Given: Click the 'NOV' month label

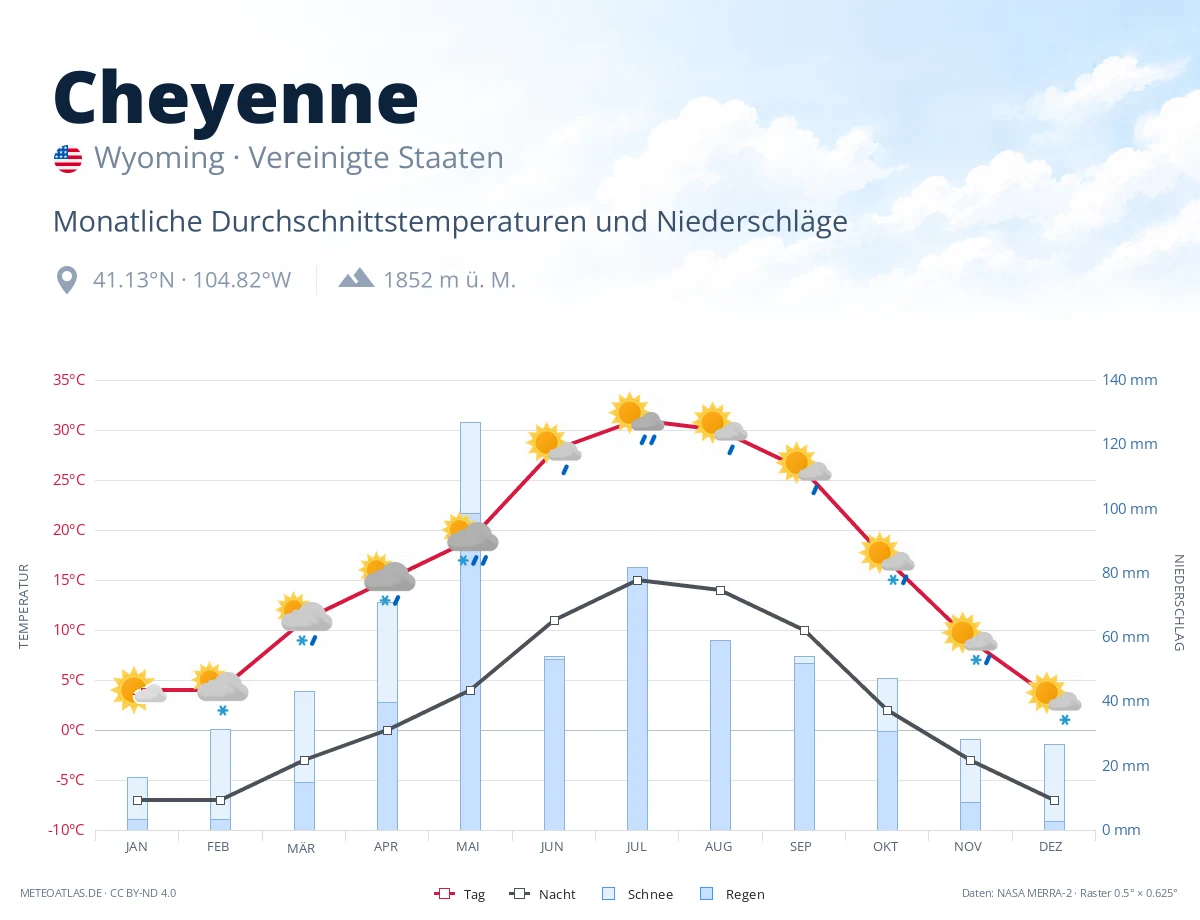Looking at the screenshot, I should point(968,846).
